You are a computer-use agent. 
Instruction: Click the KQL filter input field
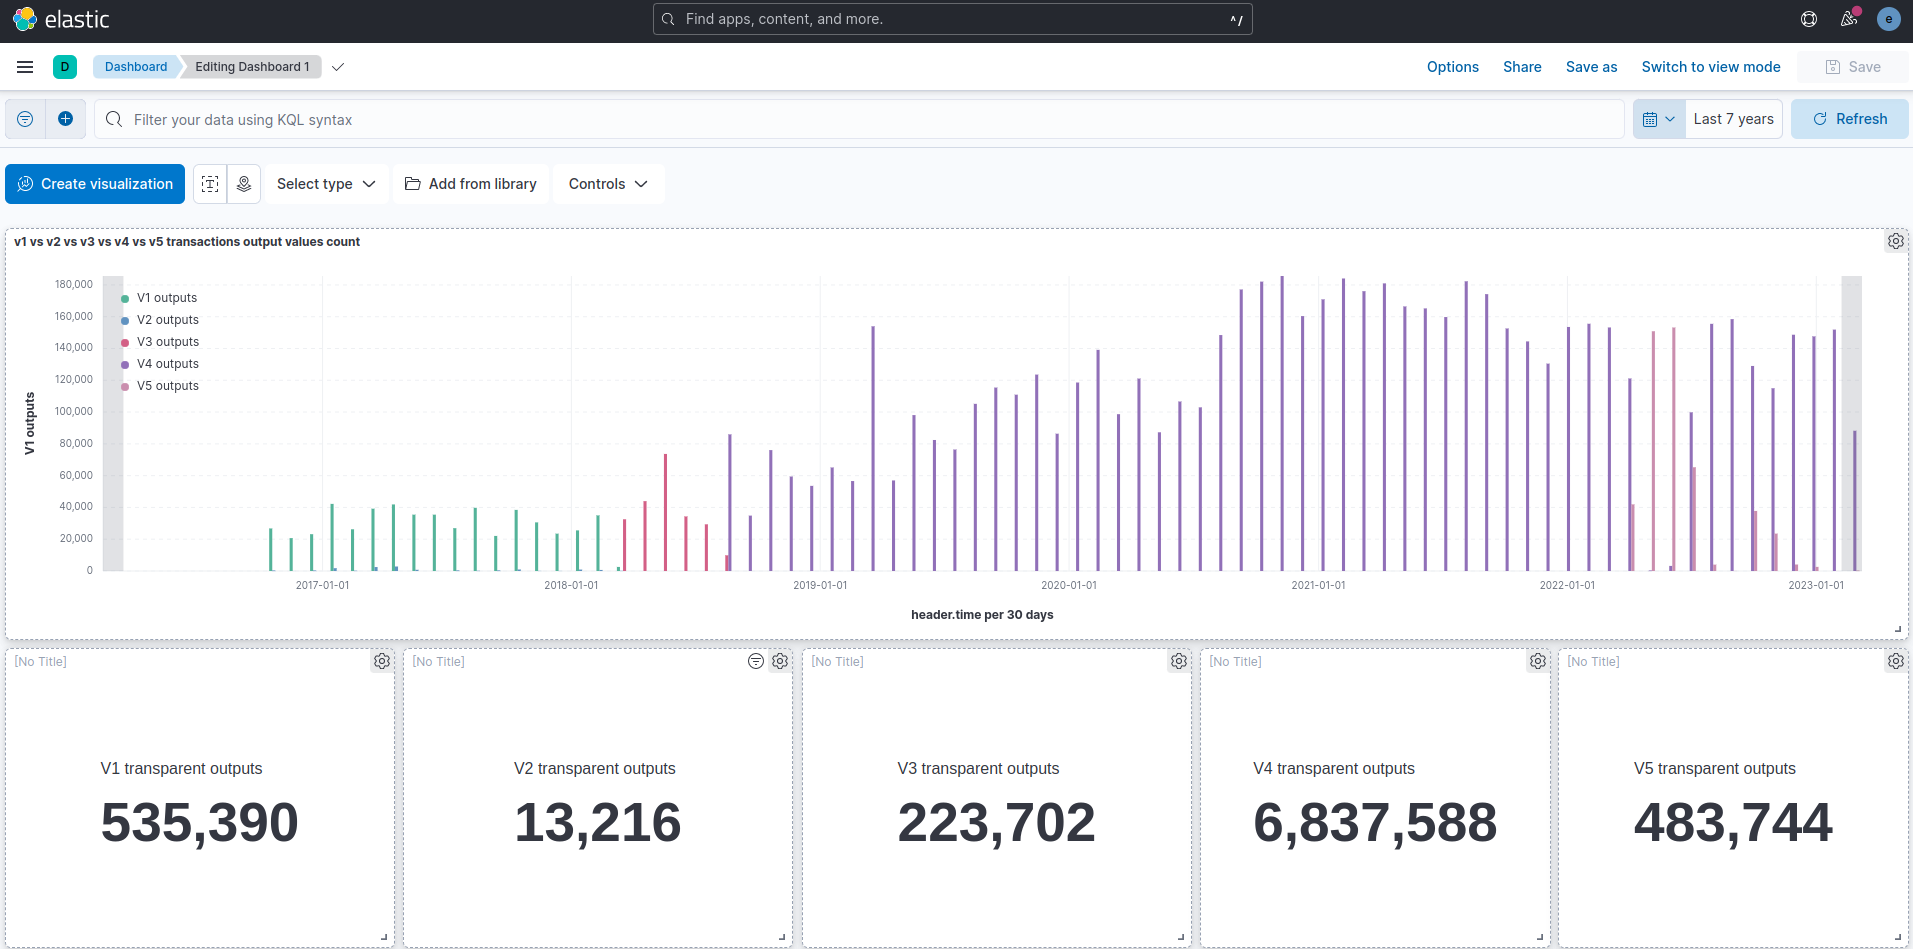pos(860,120)
